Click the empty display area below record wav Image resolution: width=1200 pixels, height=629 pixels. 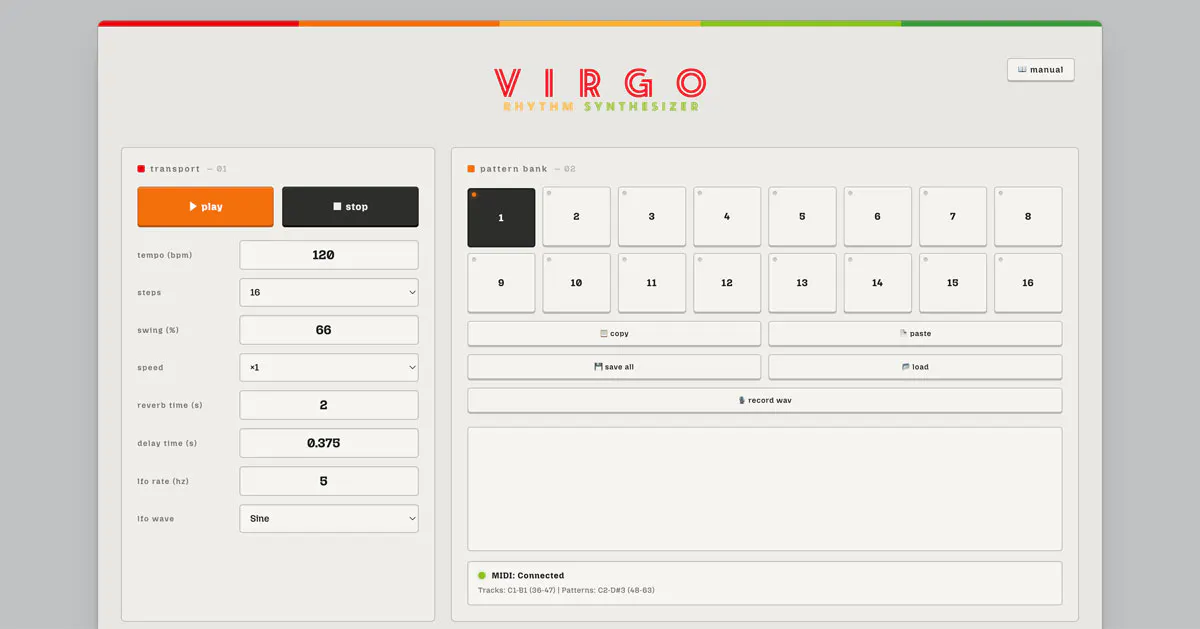tap(765, 489)
